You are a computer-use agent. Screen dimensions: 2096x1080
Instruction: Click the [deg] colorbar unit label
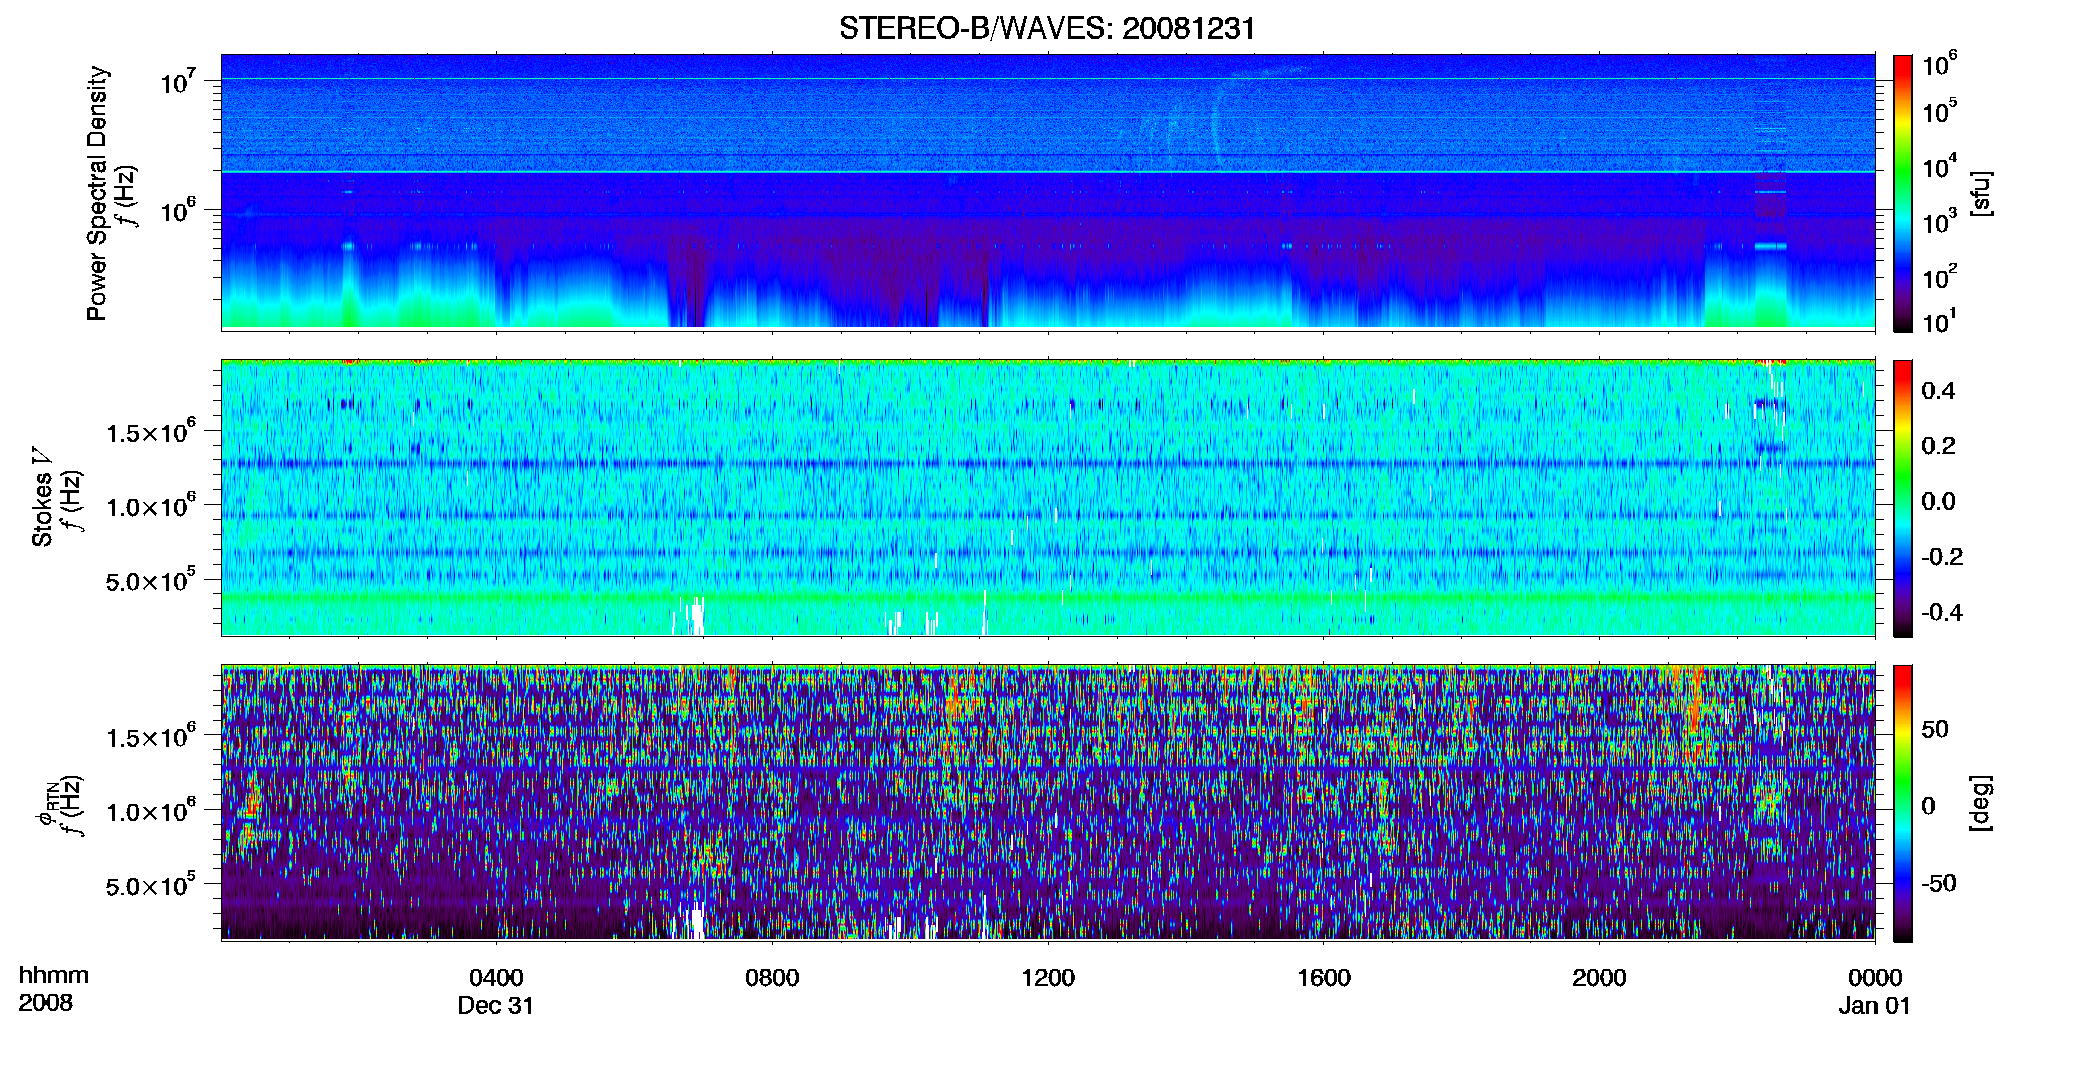click(1980, 802)
